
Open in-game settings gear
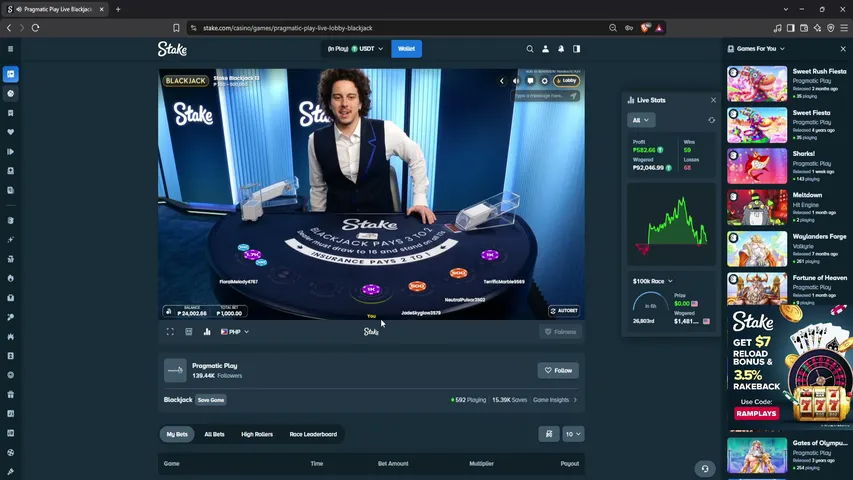pyautogui.click(x=545, y=81)
